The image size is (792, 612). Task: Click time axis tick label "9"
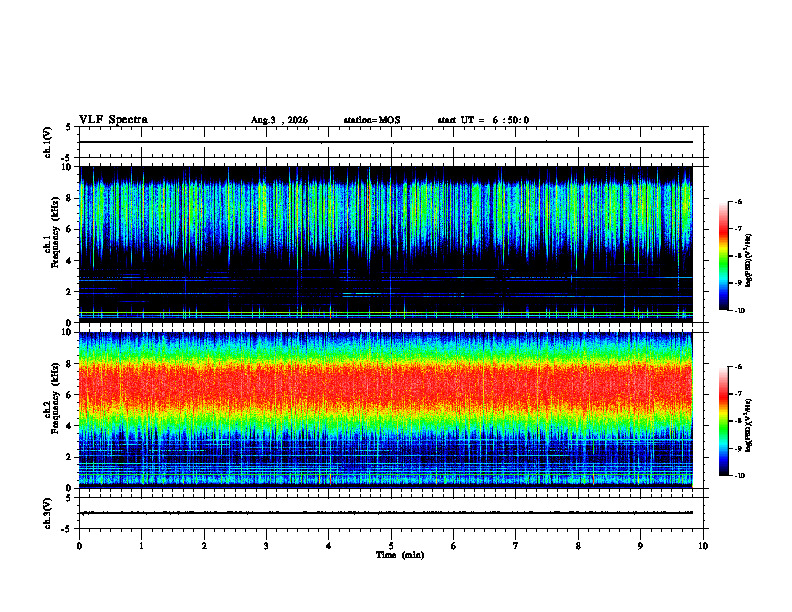click(x=640, y=546)
